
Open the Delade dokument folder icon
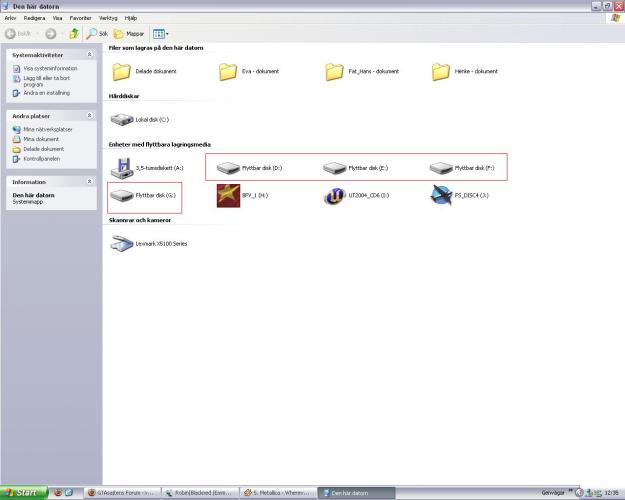[x=122, y=72]
